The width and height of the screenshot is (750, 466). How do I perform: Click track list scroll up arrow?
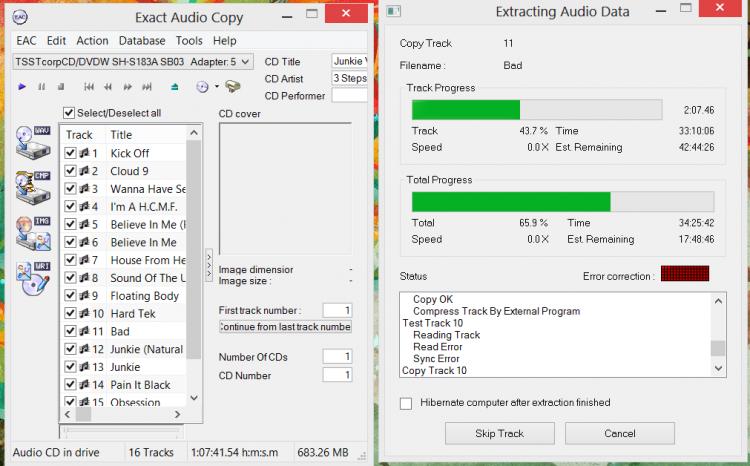(194, 133)
